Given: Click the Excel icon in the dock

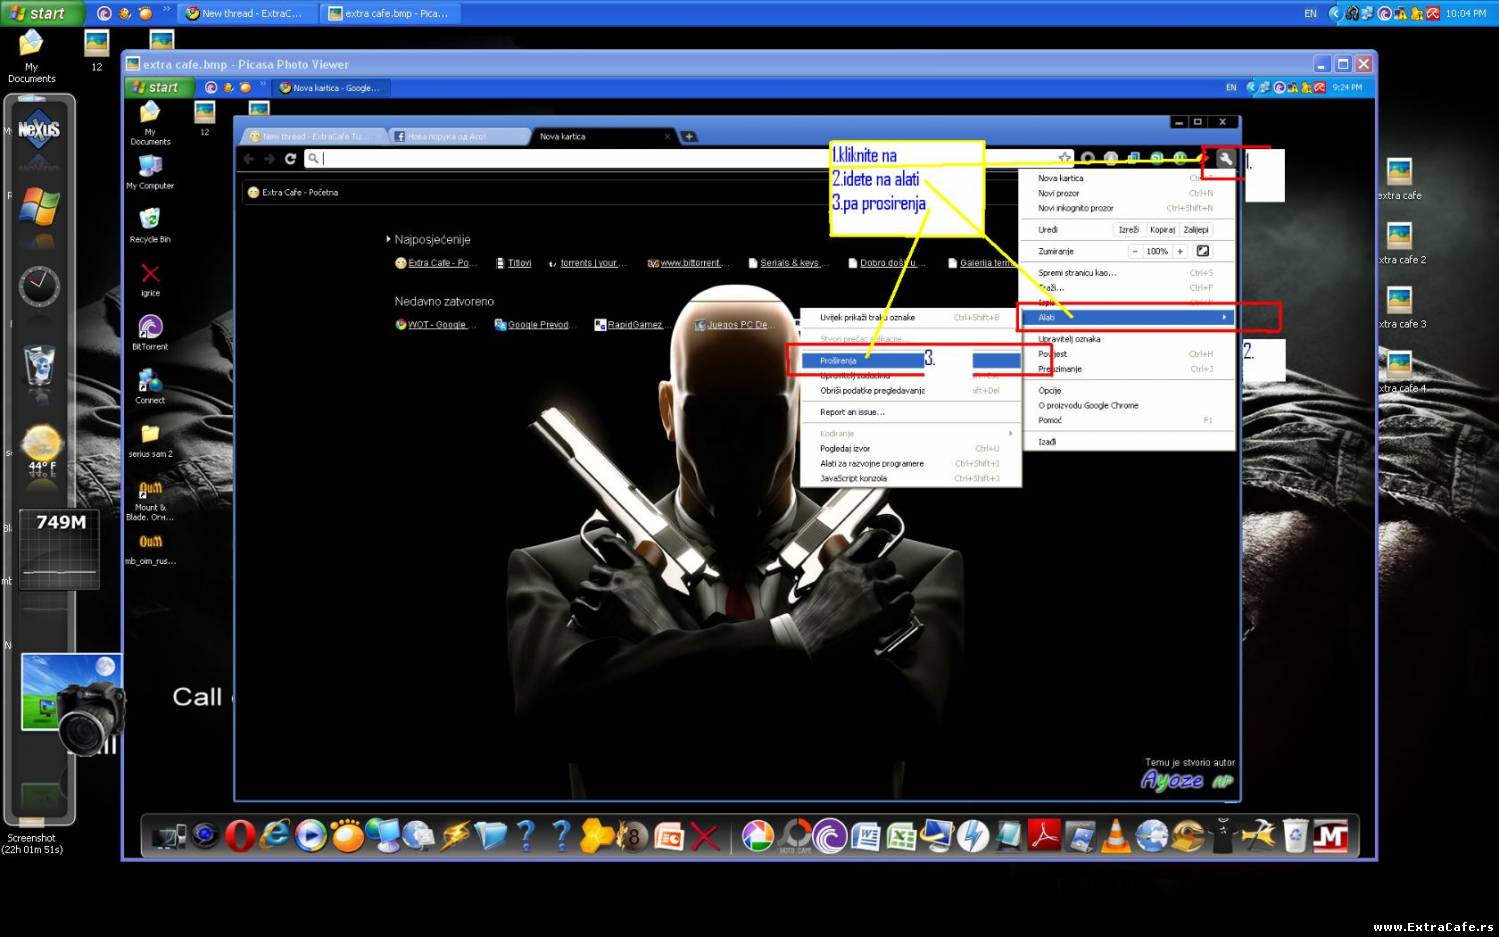Looking at the screenshot, I should pos(902,835).
